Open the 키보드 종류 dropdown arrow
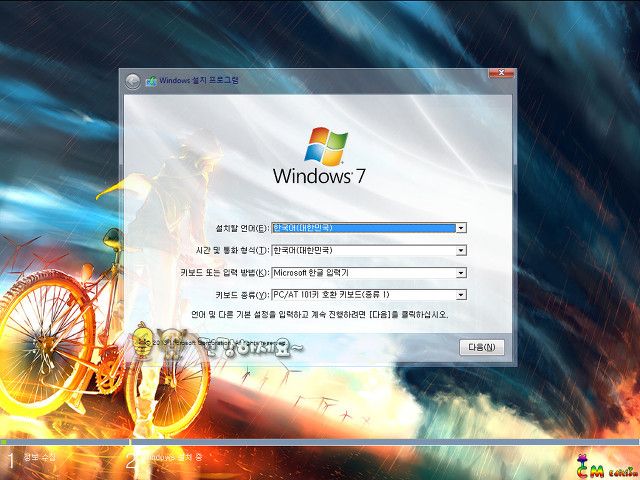This screenshot has width=640, height=480. pos(461,295)
